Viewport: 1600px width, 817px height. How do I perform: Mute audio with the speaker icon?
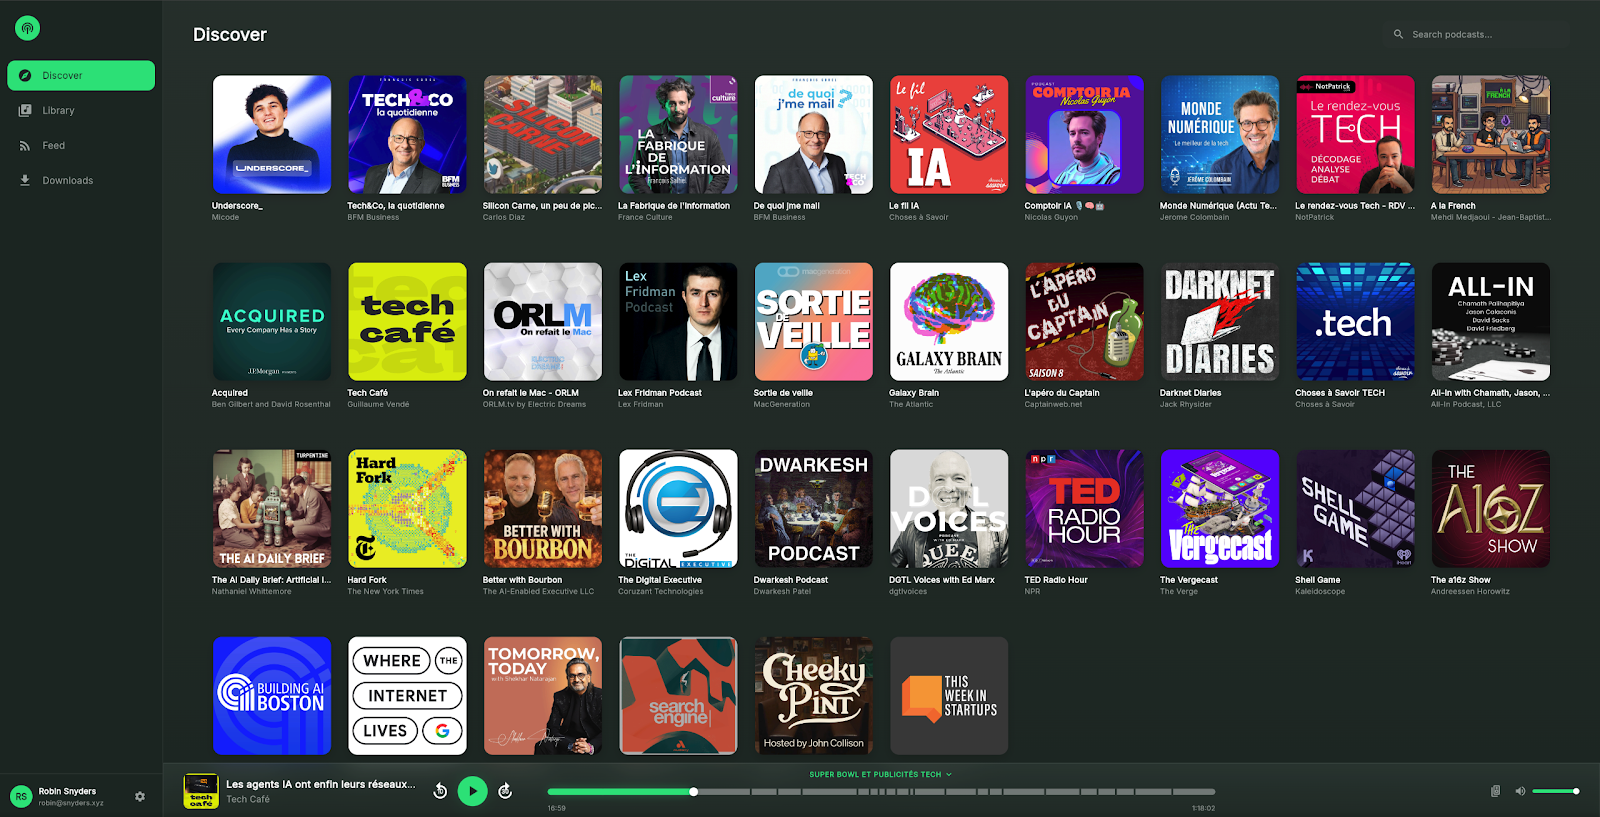tap(1520, 791)
